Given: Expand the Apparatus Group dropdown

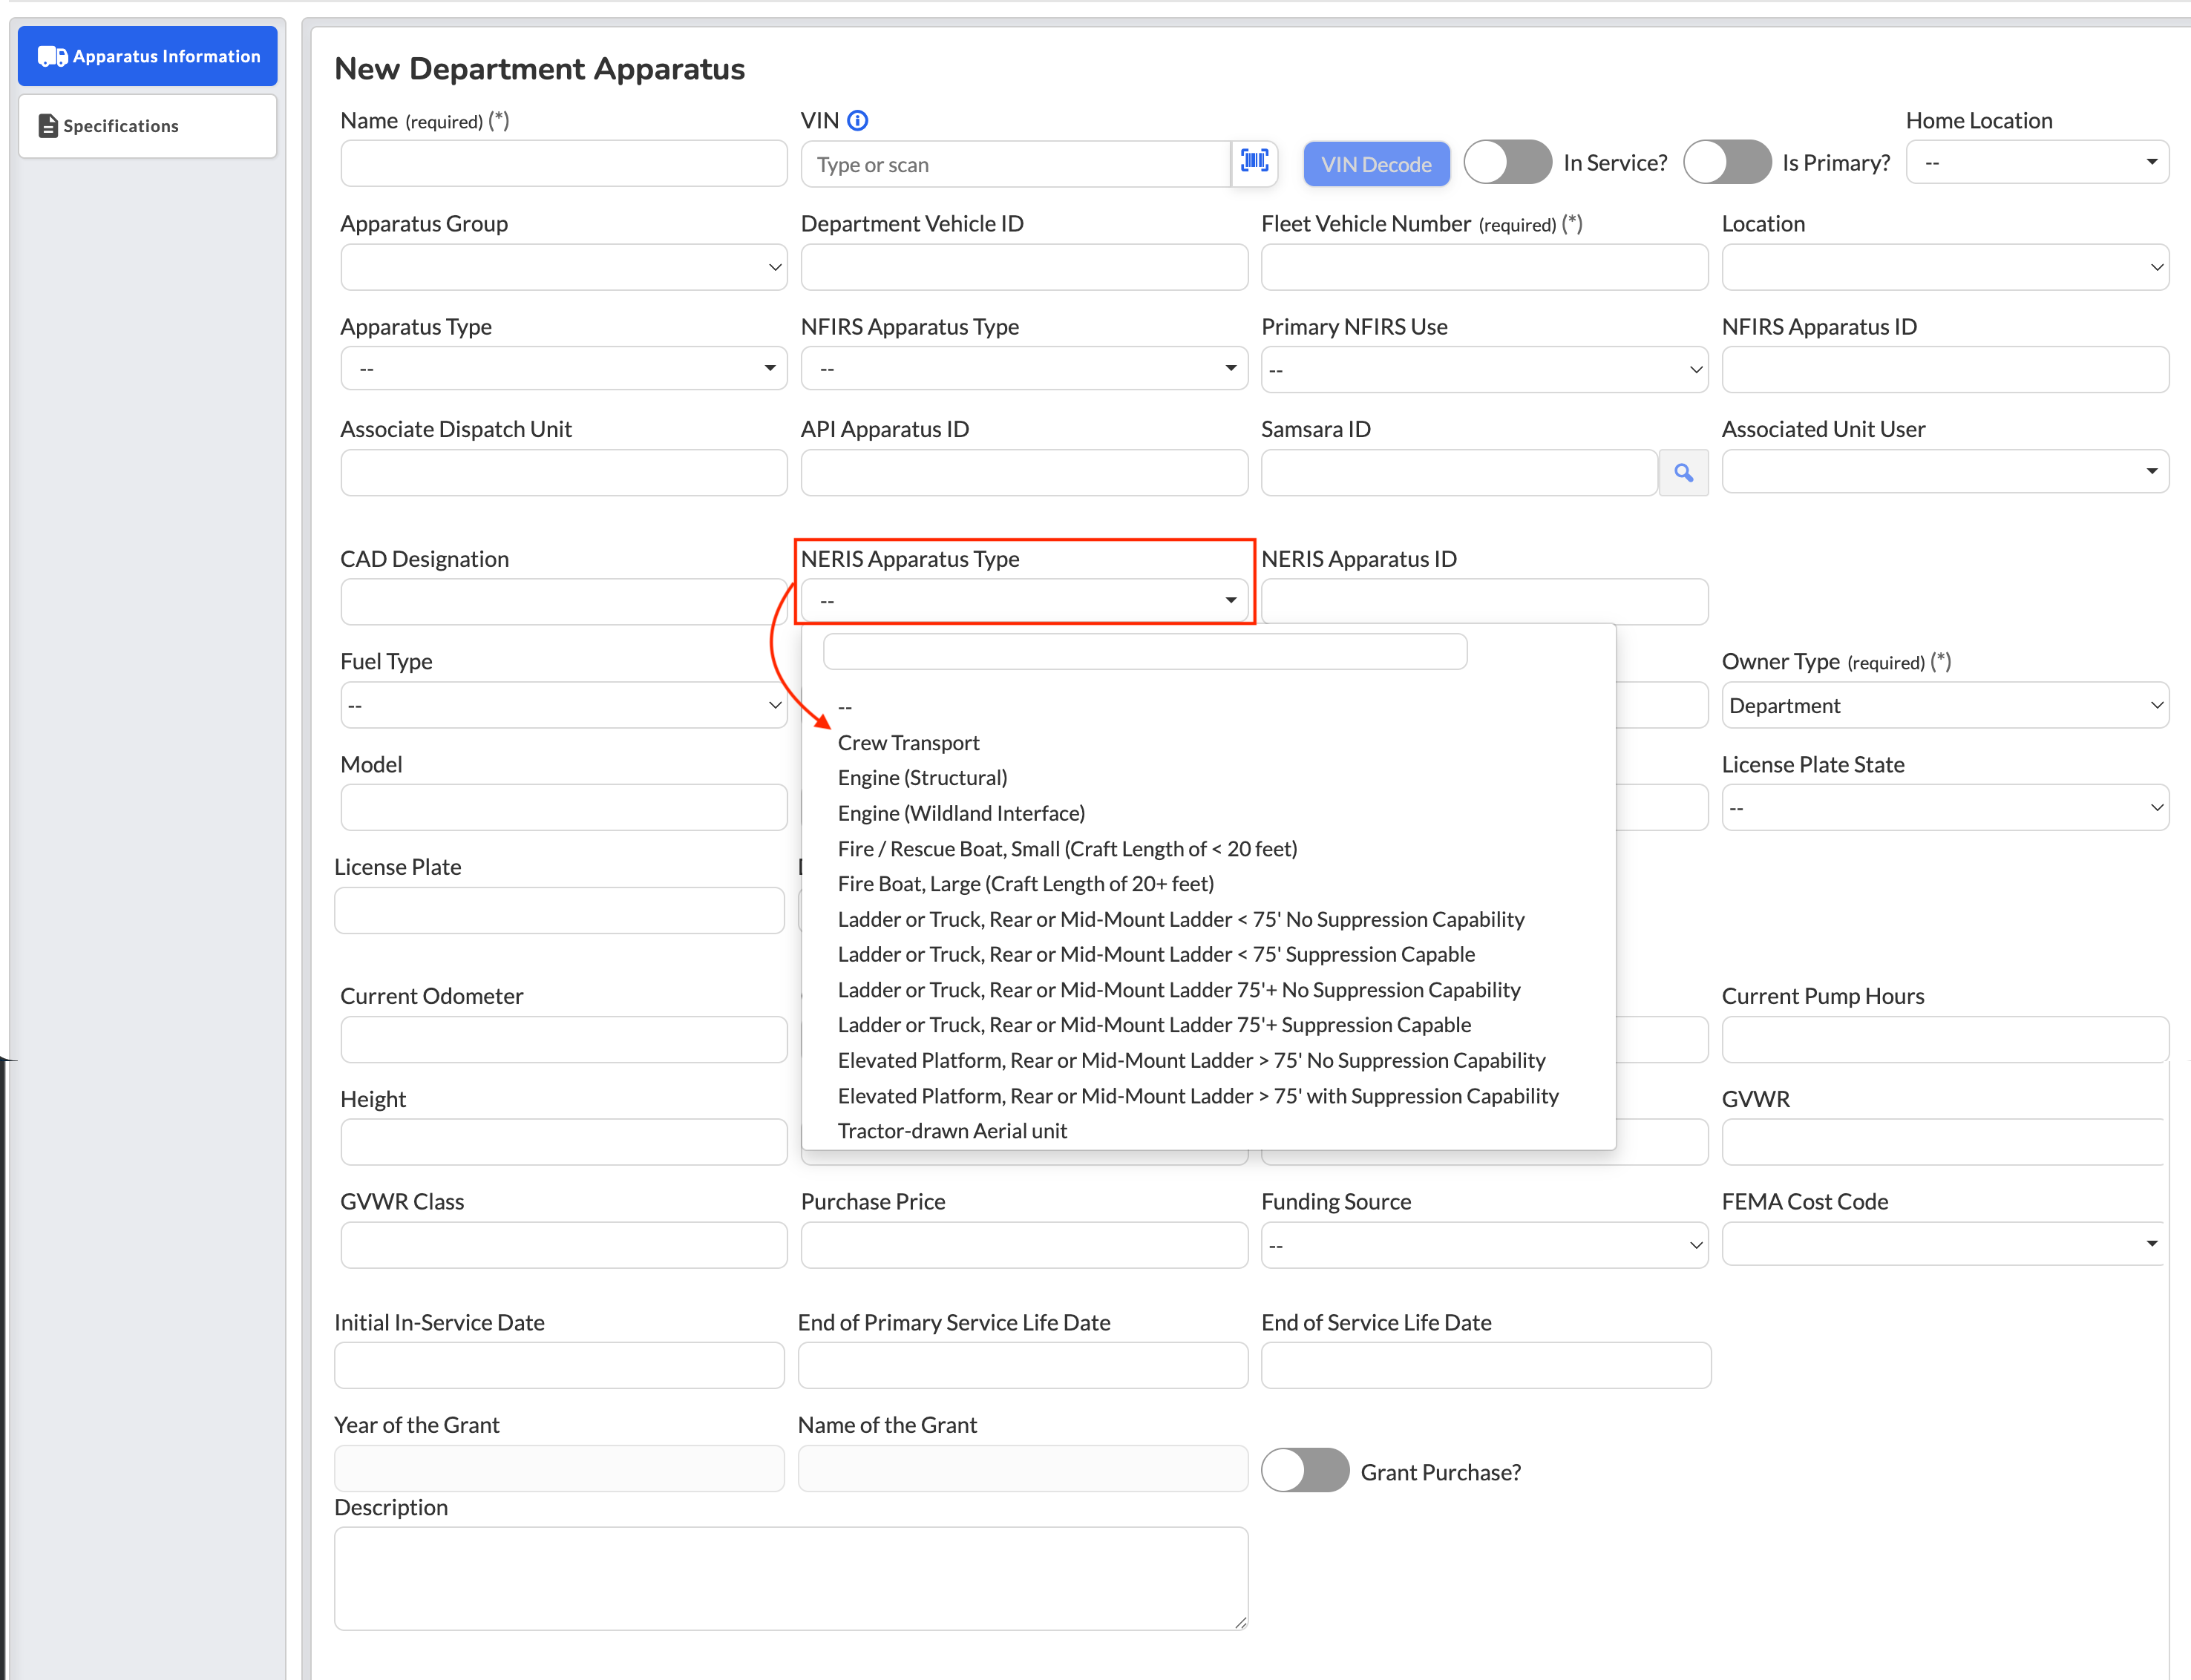Looking at the screenshot, I should click(x=563, y=267).
